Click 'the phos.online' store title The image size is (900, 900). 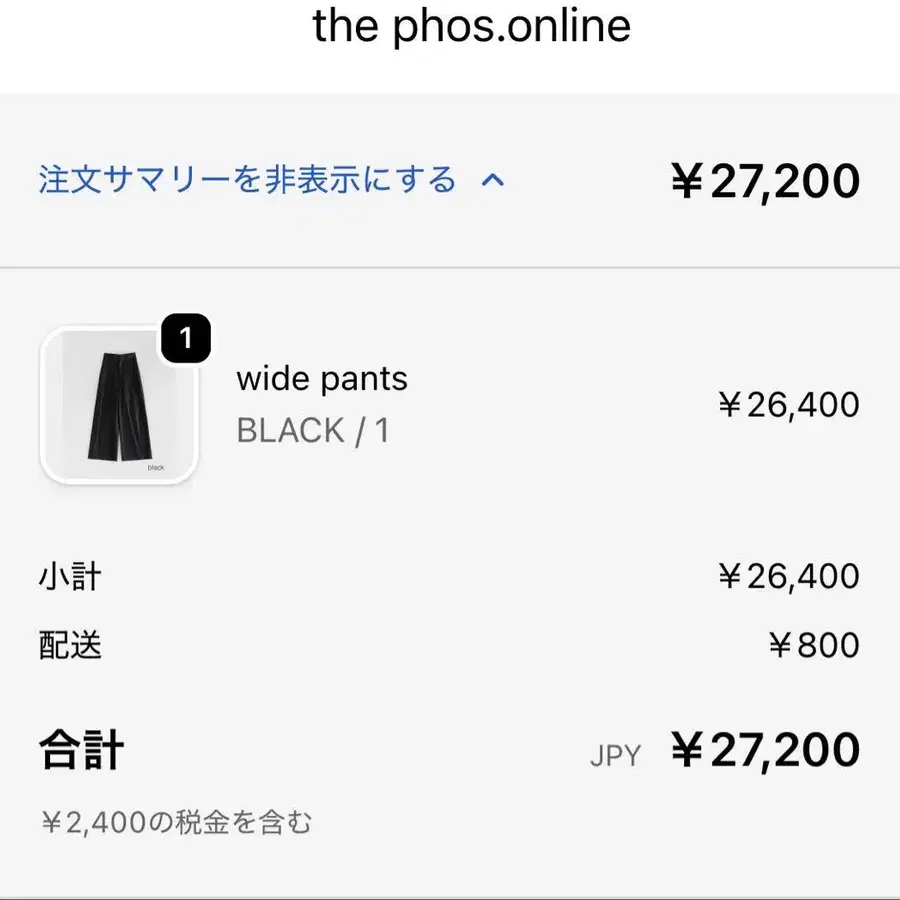coord(472,25)
